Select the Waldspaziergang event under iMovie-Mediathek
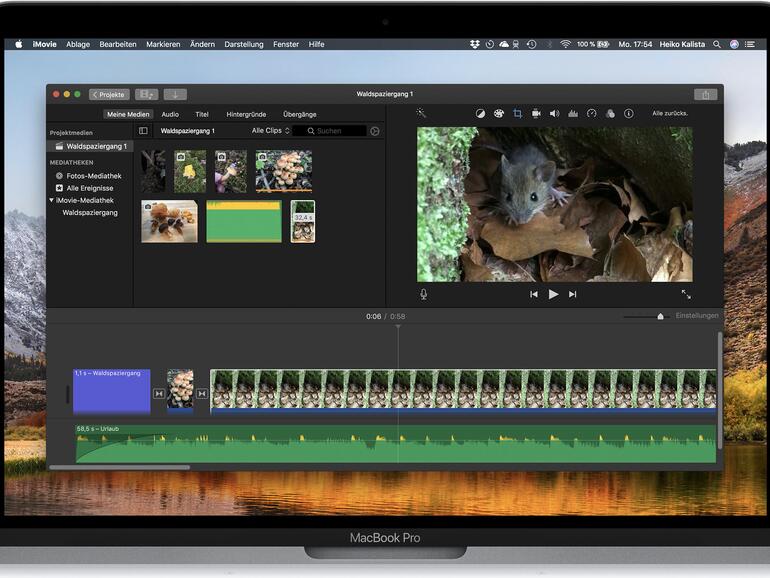The height and width of the screenshot is (578, 770). tap(90, 213)
